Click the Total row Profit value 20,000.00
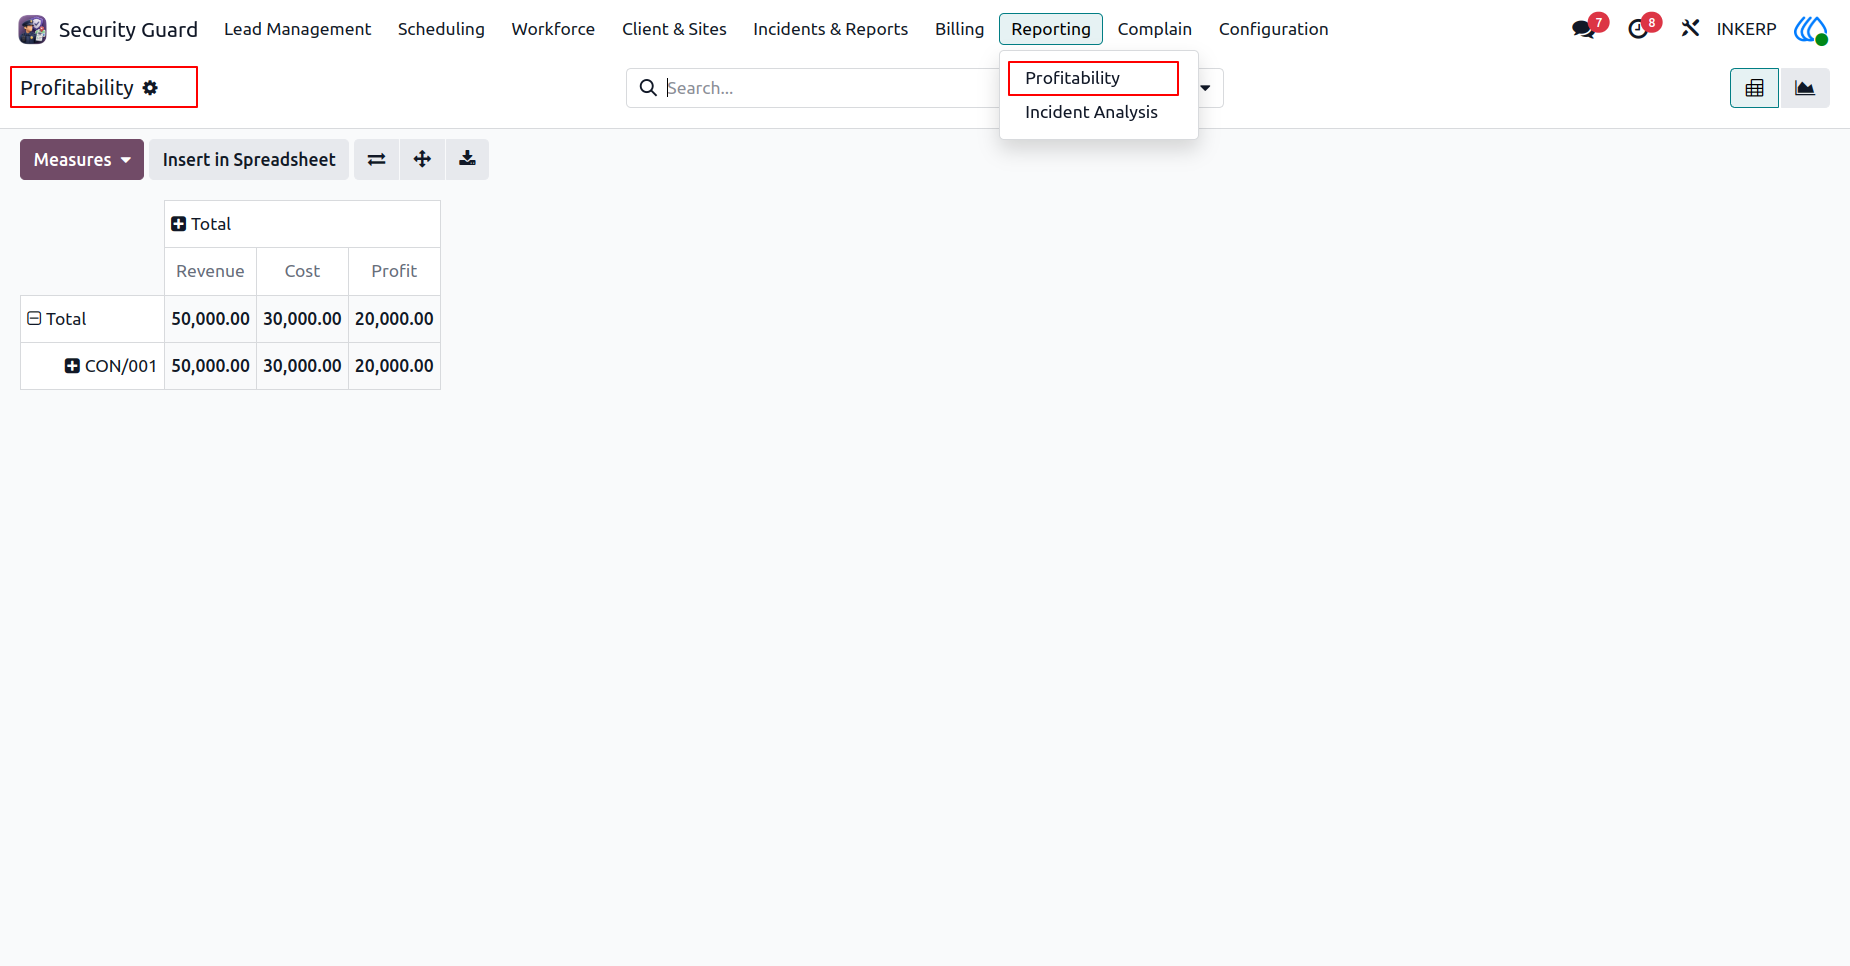The image size is (1850, 966). click(394, 319)
